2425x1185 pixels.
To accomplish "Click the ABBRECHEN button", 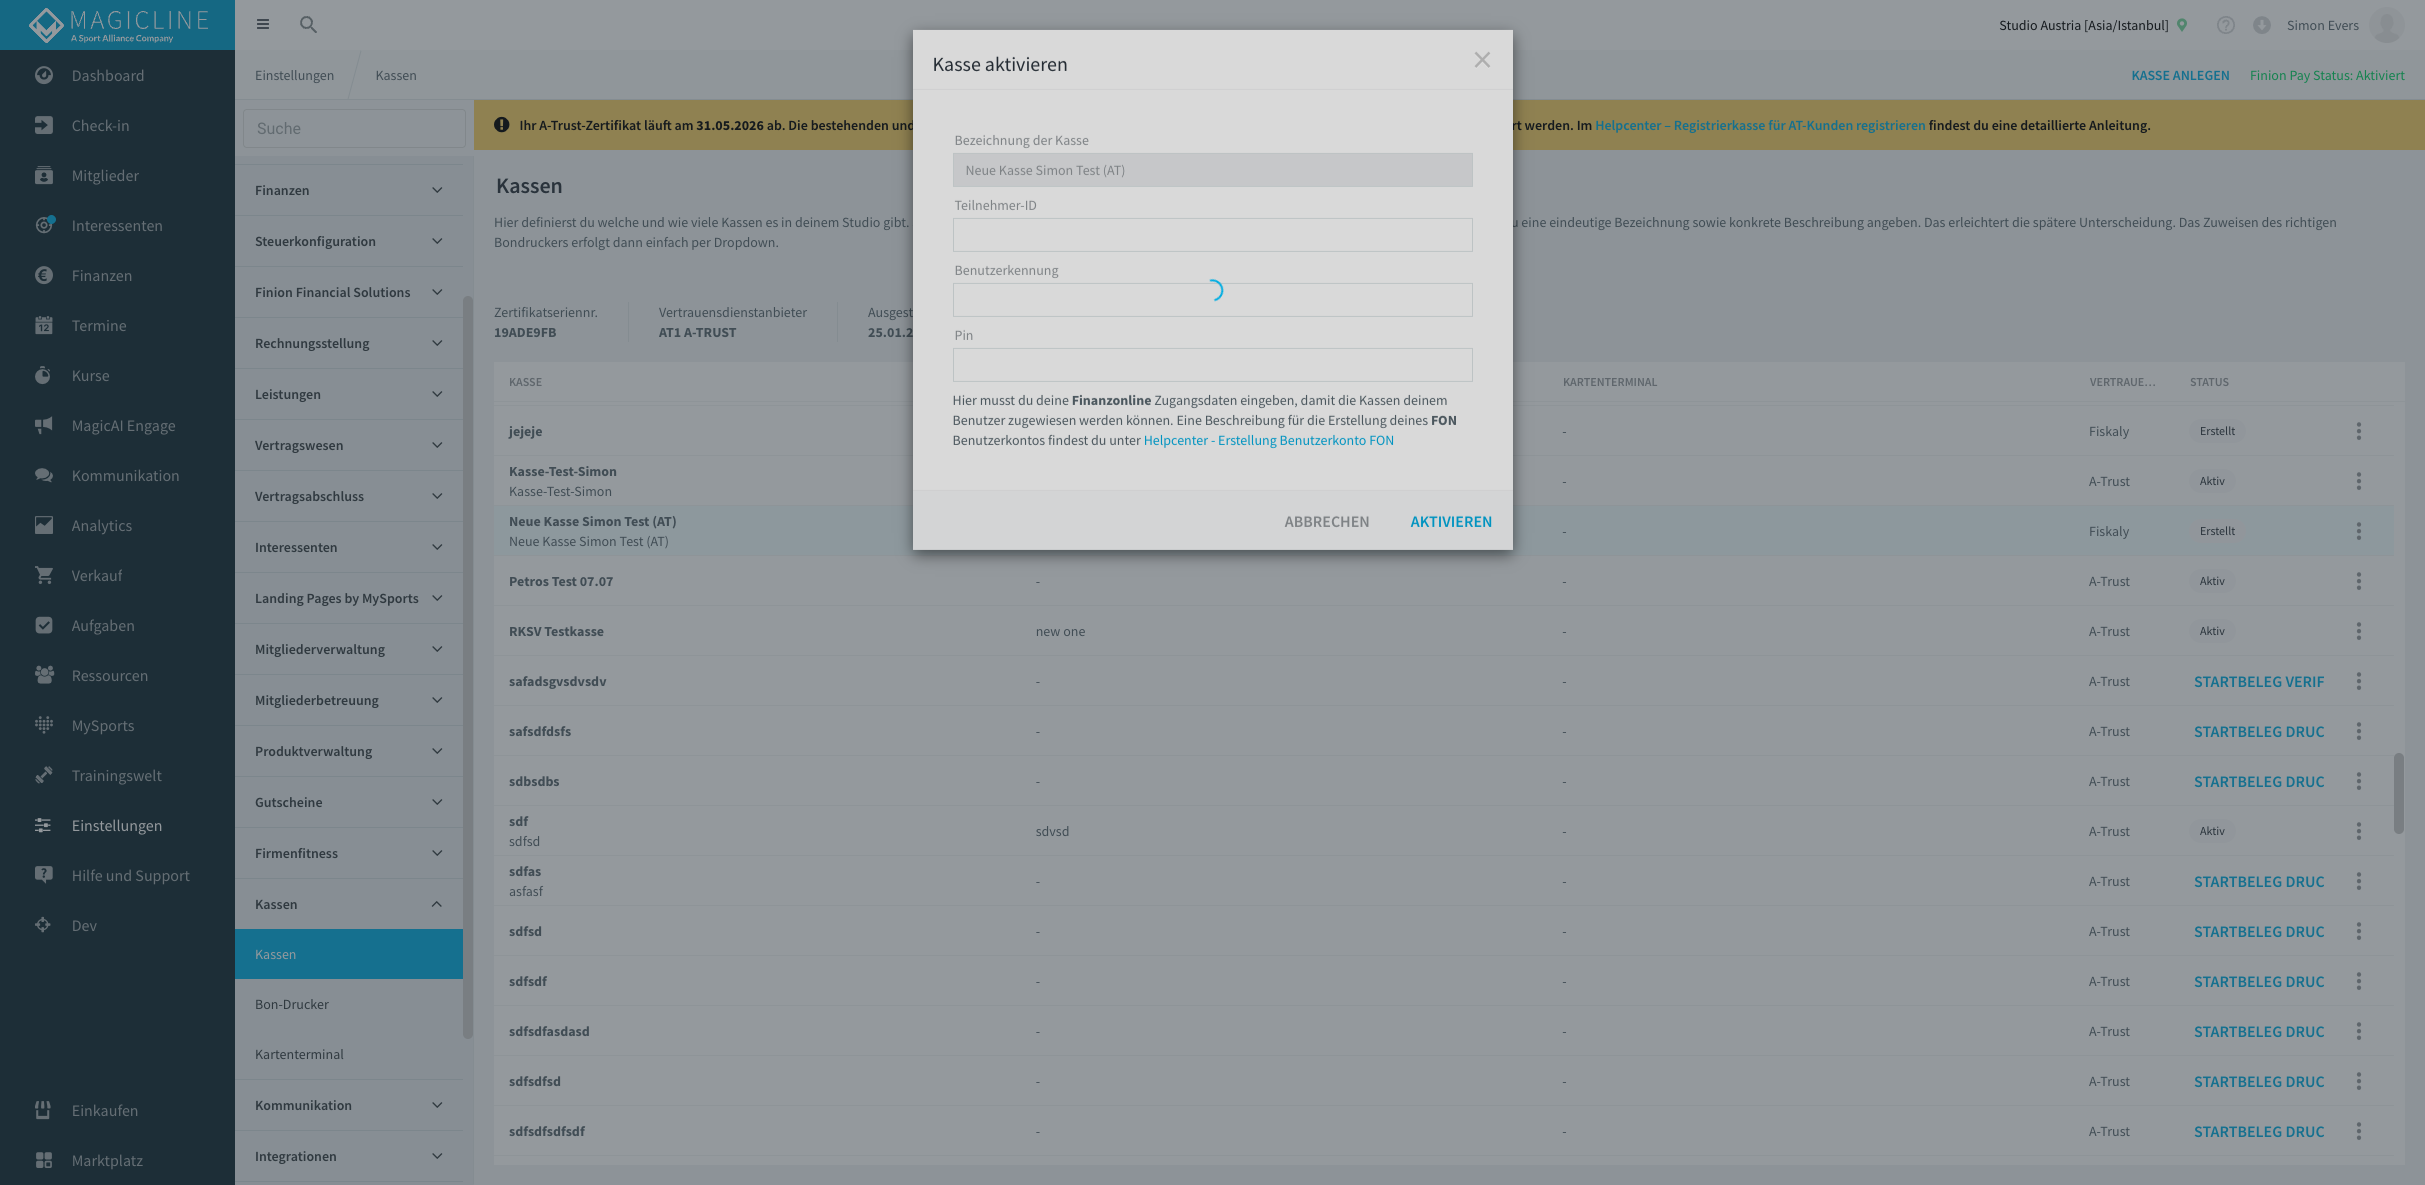I will tap(1326, 521).
